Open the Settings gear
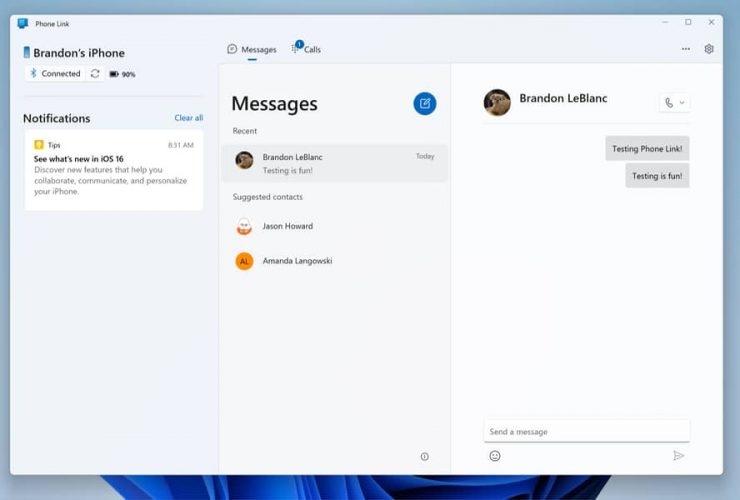This screenshot has width=740, height=500. click(709, 49)
